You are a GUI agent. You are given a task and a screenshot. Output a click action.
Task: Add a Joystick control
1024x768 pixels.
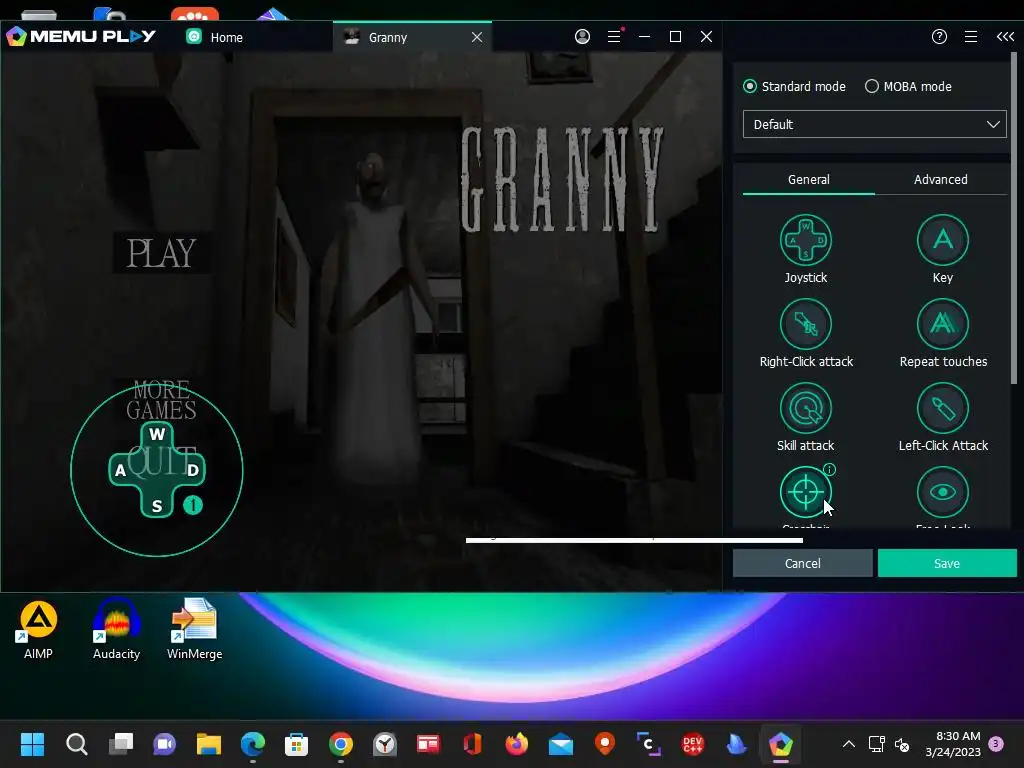[x=805, y=240]
